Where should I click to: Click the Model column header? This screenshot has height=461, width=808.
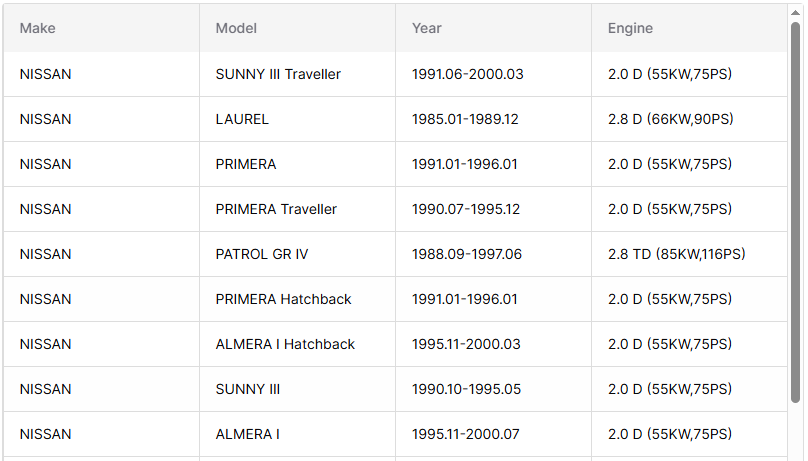[x=236, y=28]
